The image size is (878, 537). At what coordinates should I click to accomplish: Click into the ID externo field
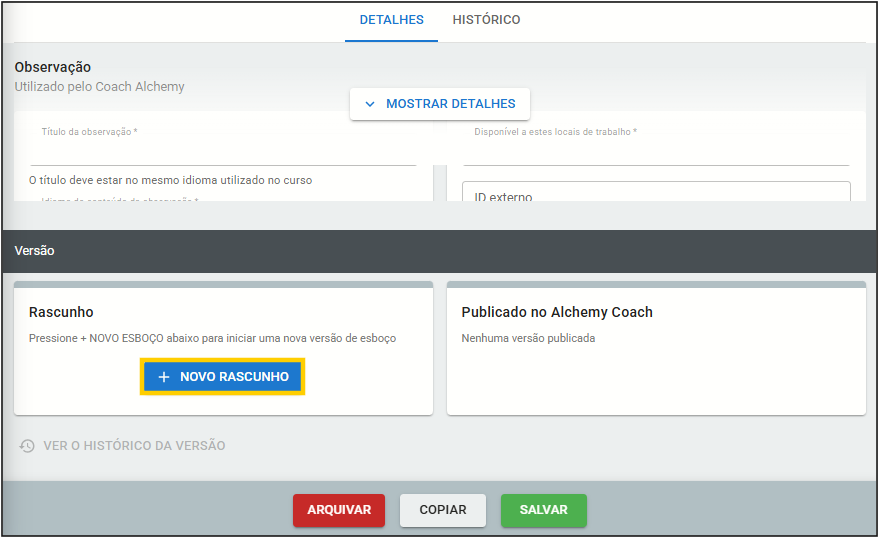[x=656, y=194]
